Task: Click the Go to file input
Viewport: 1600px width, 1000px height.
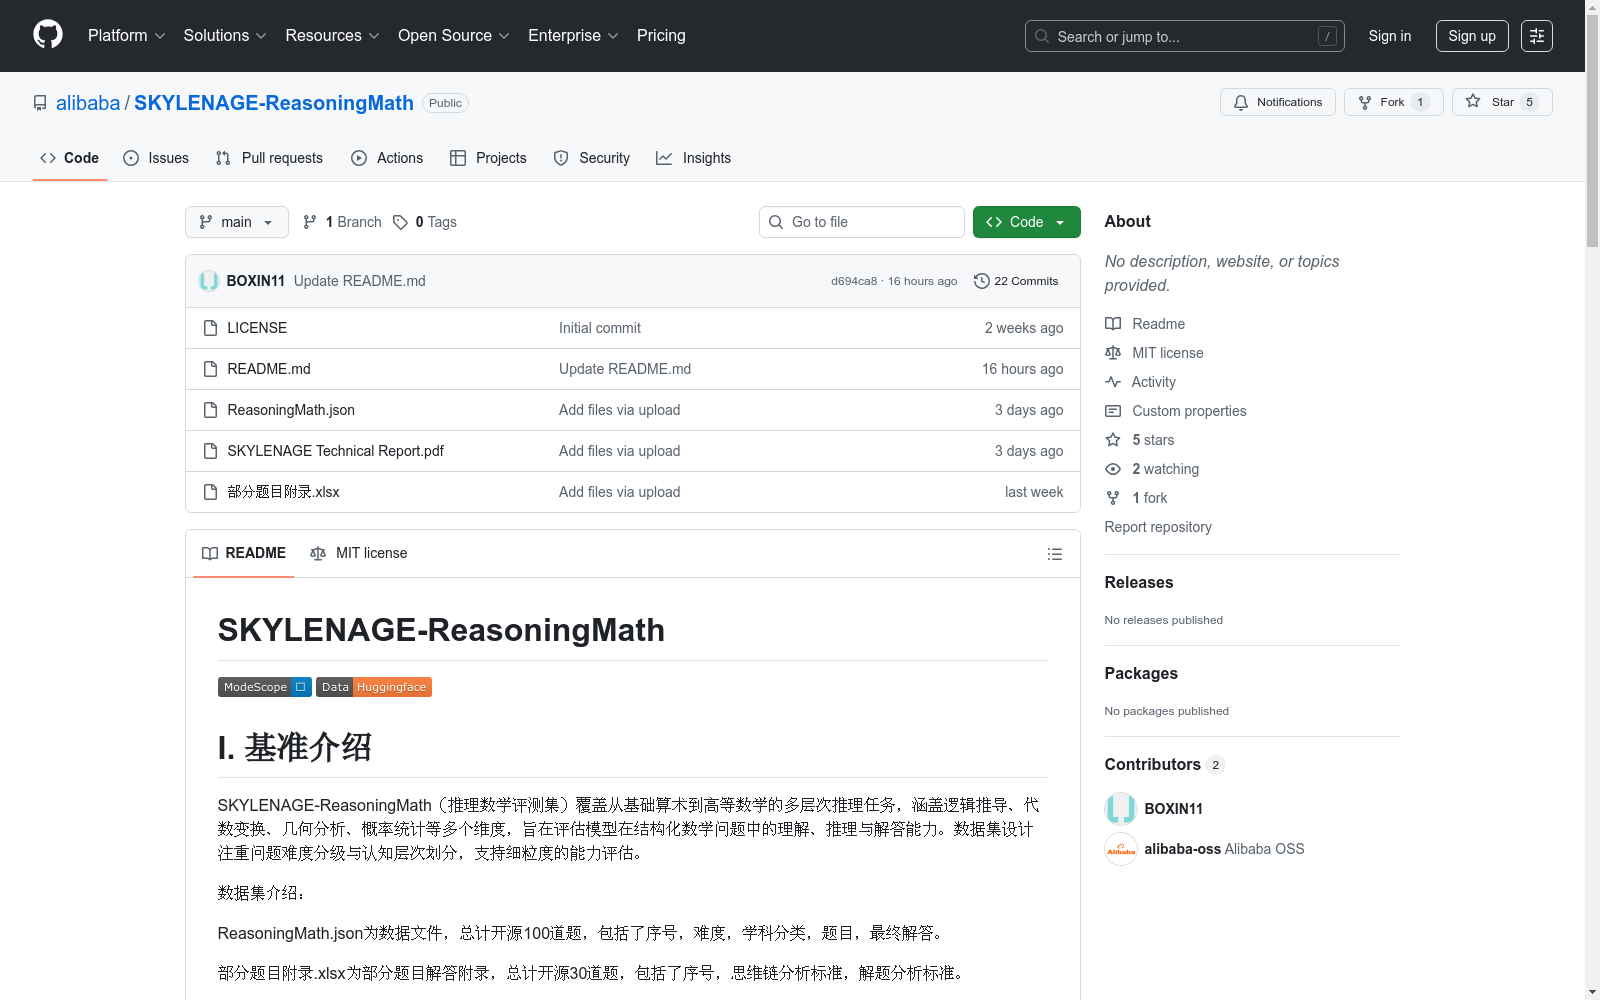Action: pyautogui.click(x=862, y=222)
